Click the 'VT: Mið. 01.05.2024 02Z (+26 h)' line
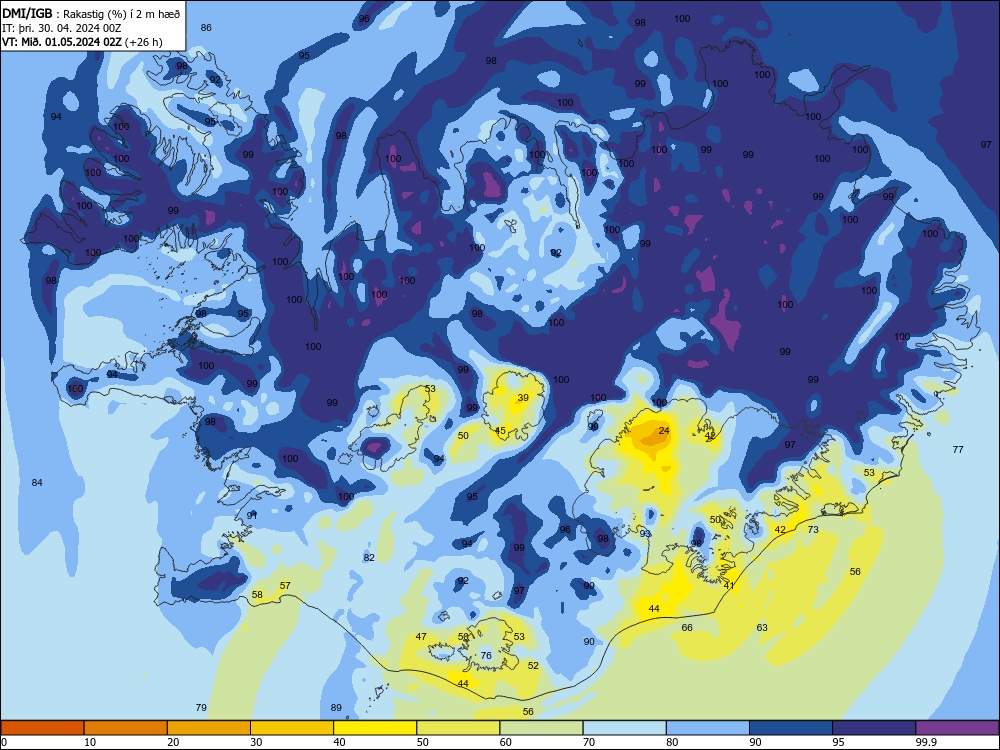 pos(82,42)
